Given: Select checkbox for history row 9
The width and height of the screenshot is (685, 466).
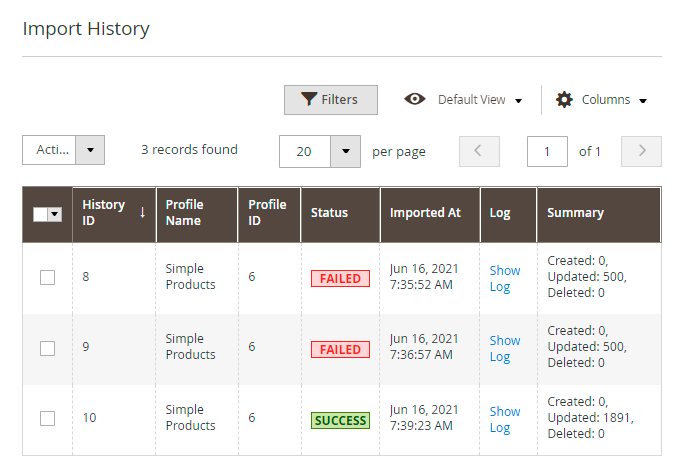Looking at the screenshot, I should 47,348.
